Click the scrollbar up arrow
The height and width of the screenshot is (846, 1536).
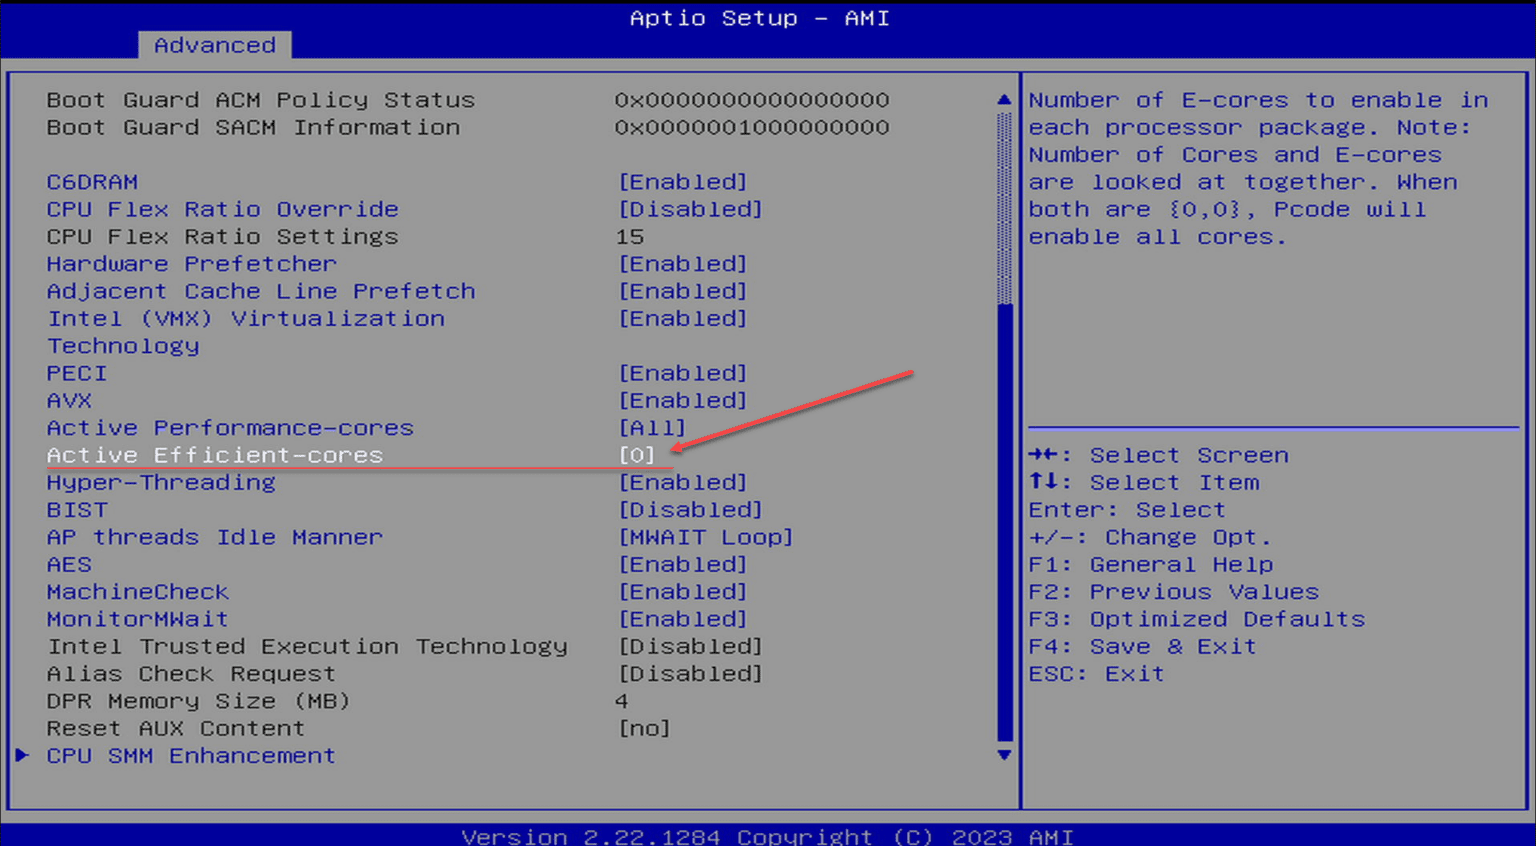pyautogui.click(x=1004, y=99)
